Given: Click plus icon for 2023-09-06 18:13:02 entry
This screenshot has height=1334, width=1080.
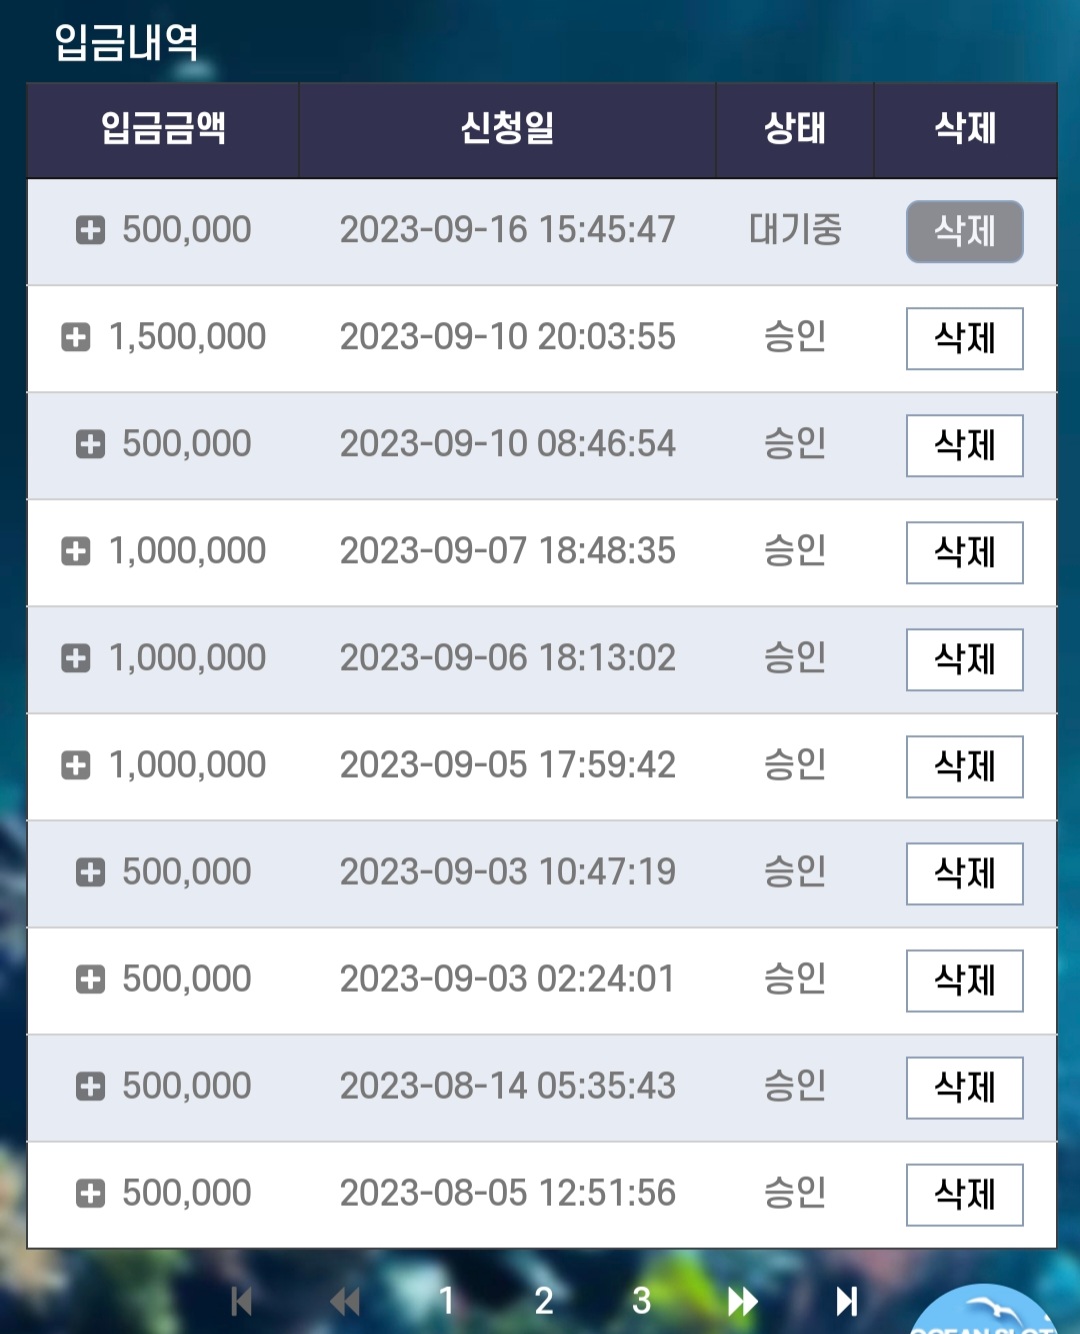Looking at the screenshot, I should coord(76,658).
